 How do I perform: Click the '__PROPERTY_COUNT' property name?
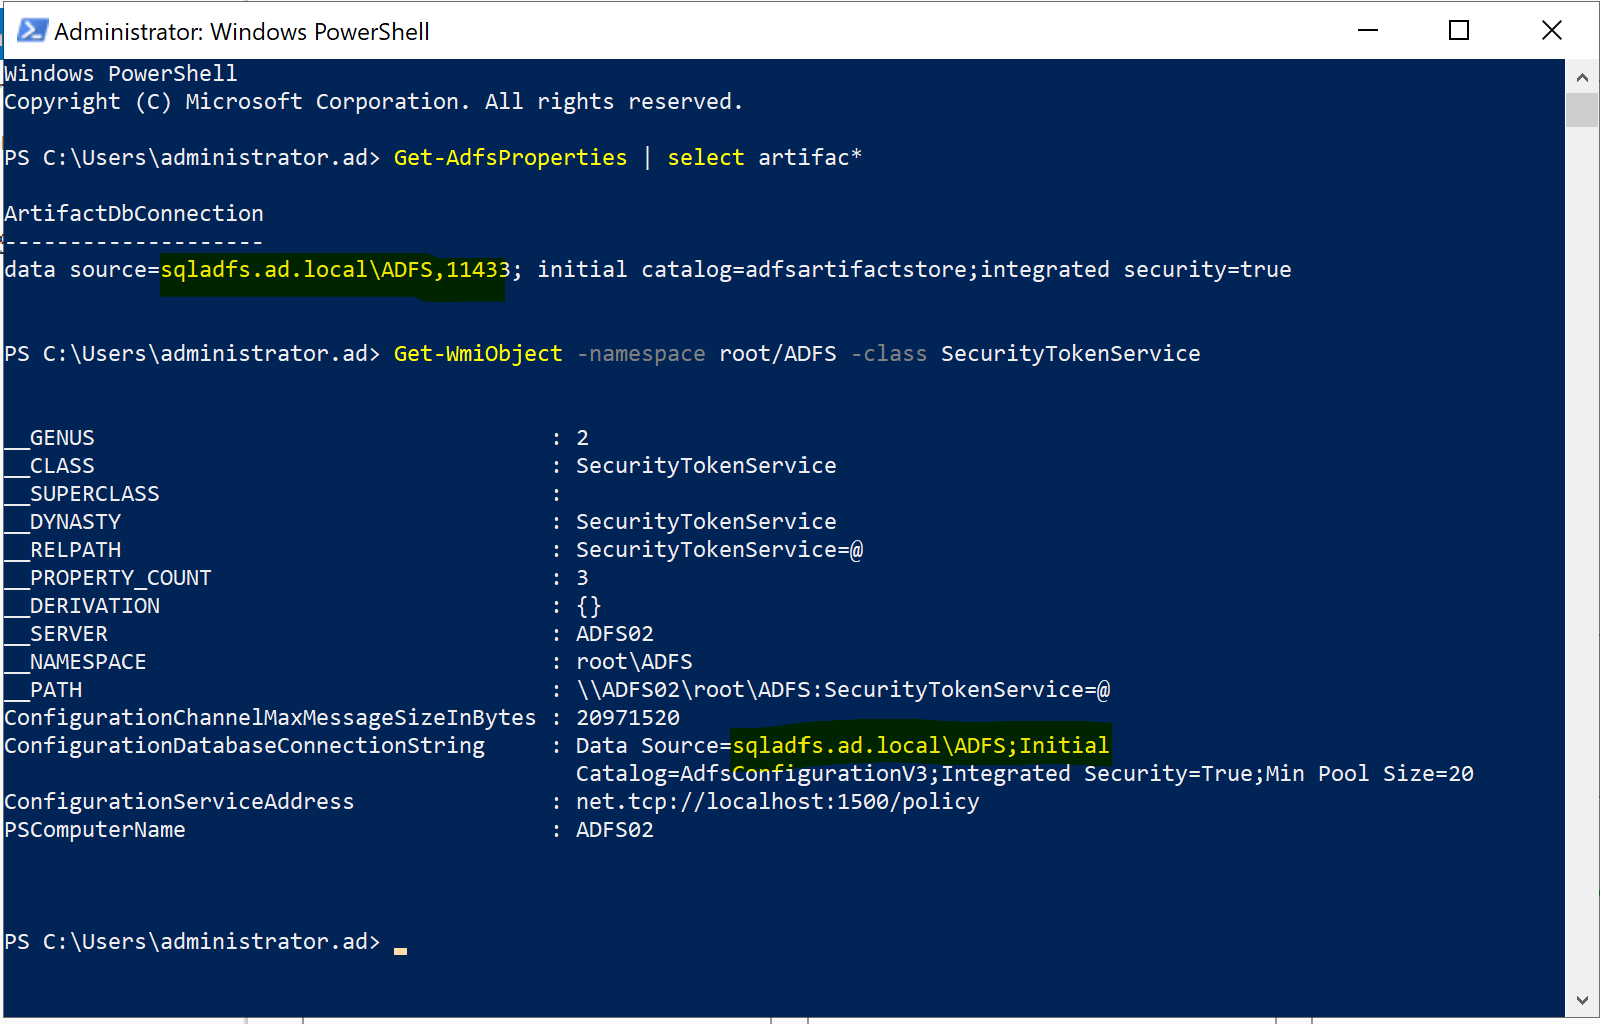pyautogui.click(x=108, y=578)
